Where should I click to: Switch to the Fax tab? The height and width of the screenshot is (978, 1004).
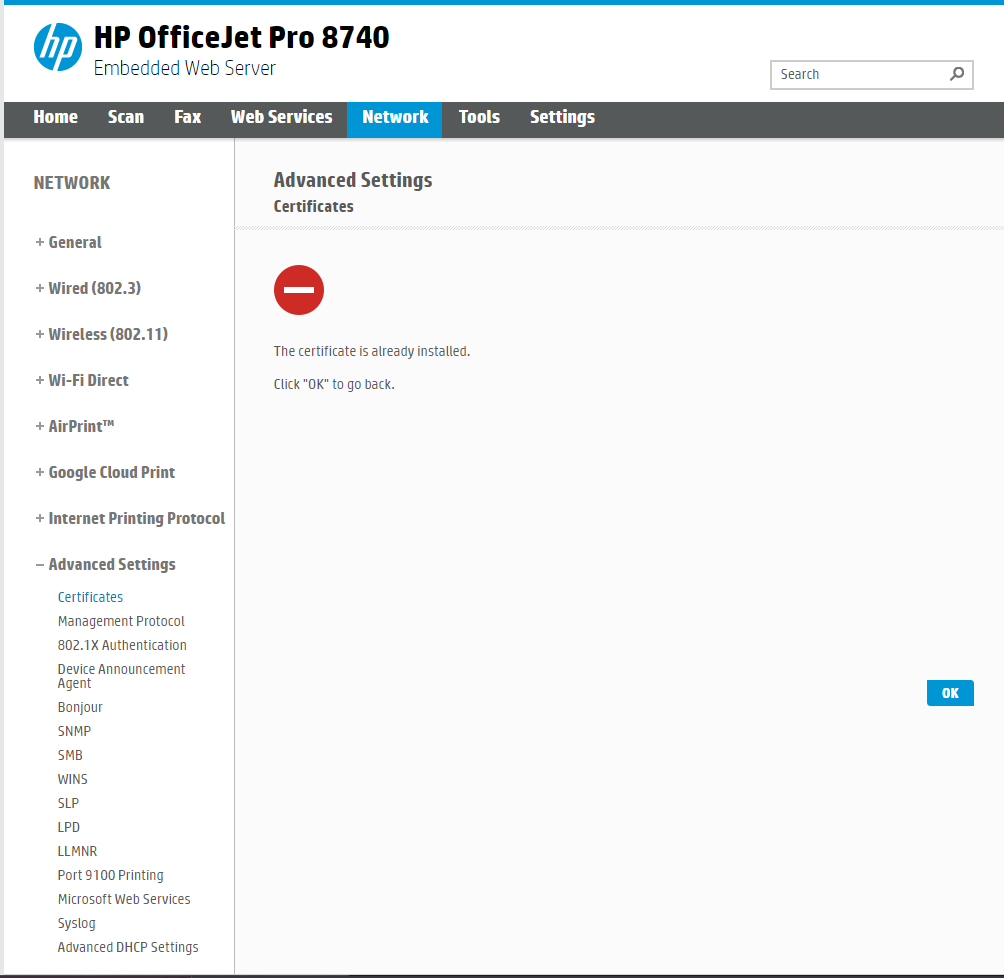click(x=188, y=117)
